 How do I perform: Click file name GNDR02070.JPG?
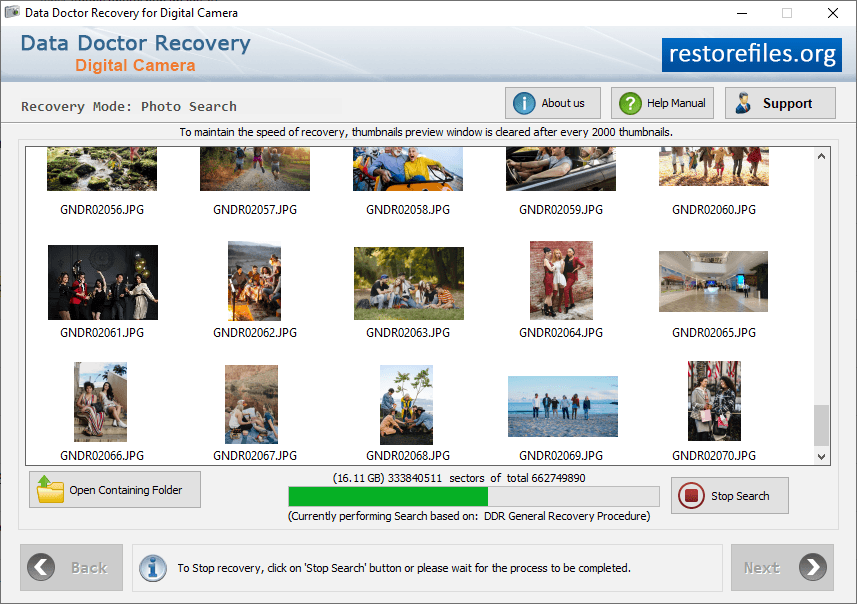coord(714,456)
